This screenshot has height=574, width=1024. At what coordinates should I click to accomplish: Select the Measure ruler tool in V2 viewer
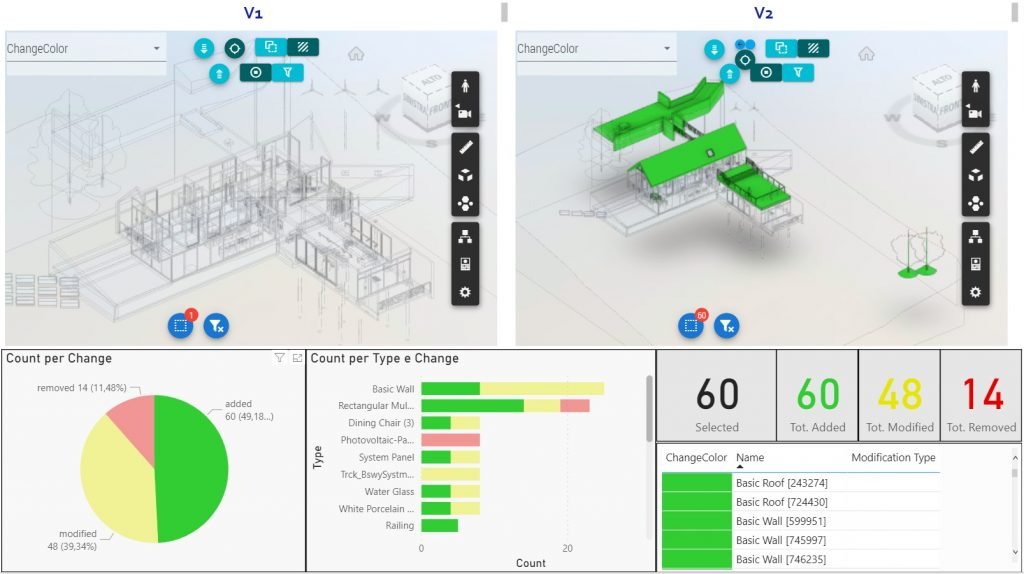[976, 147]
